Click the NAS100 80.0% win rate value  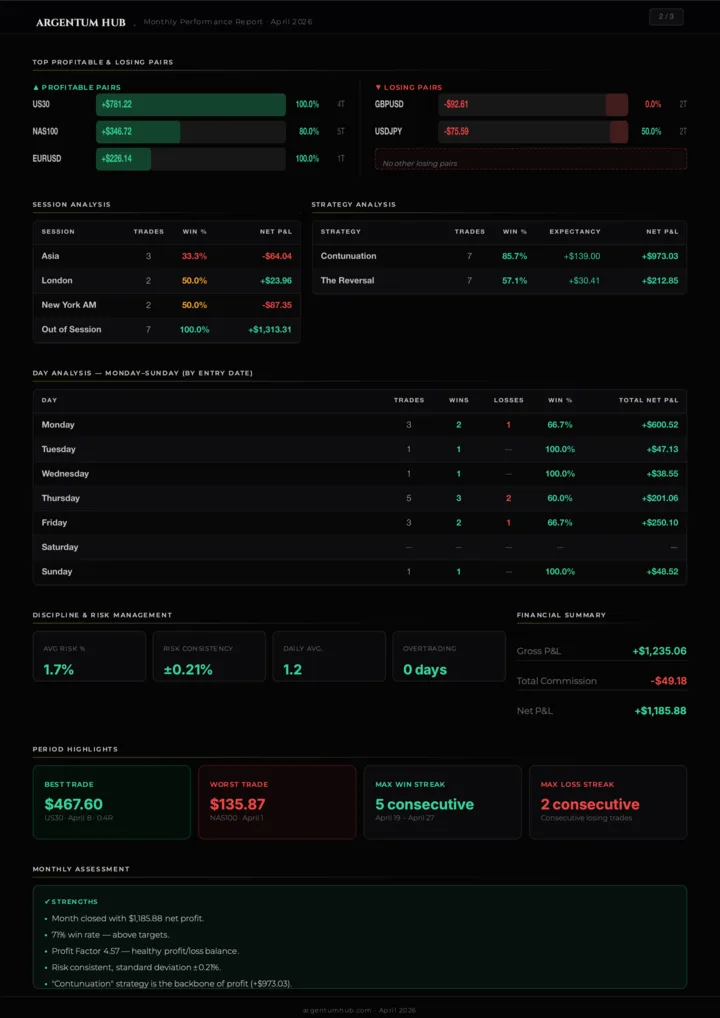coord(308,132)
